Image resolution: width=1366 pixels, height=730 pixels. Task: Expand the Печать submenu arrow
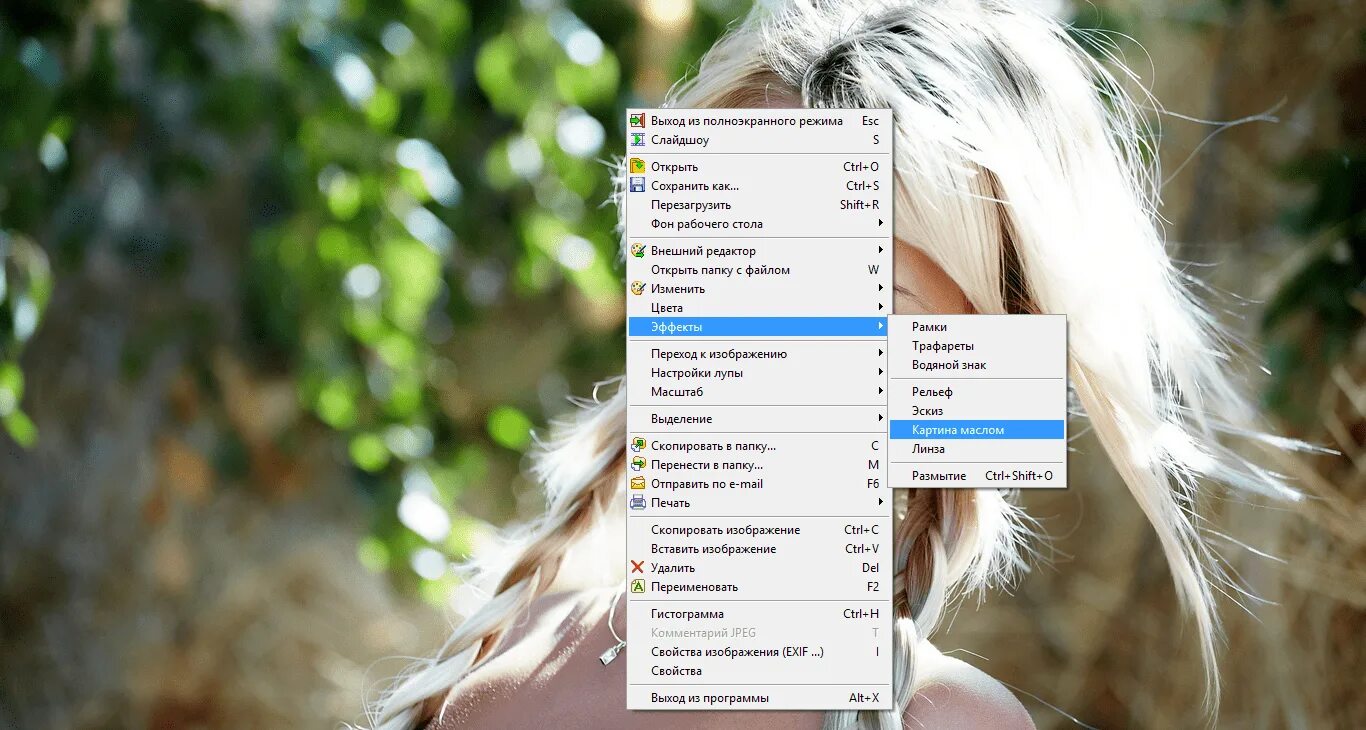click(x=881, y=502)
